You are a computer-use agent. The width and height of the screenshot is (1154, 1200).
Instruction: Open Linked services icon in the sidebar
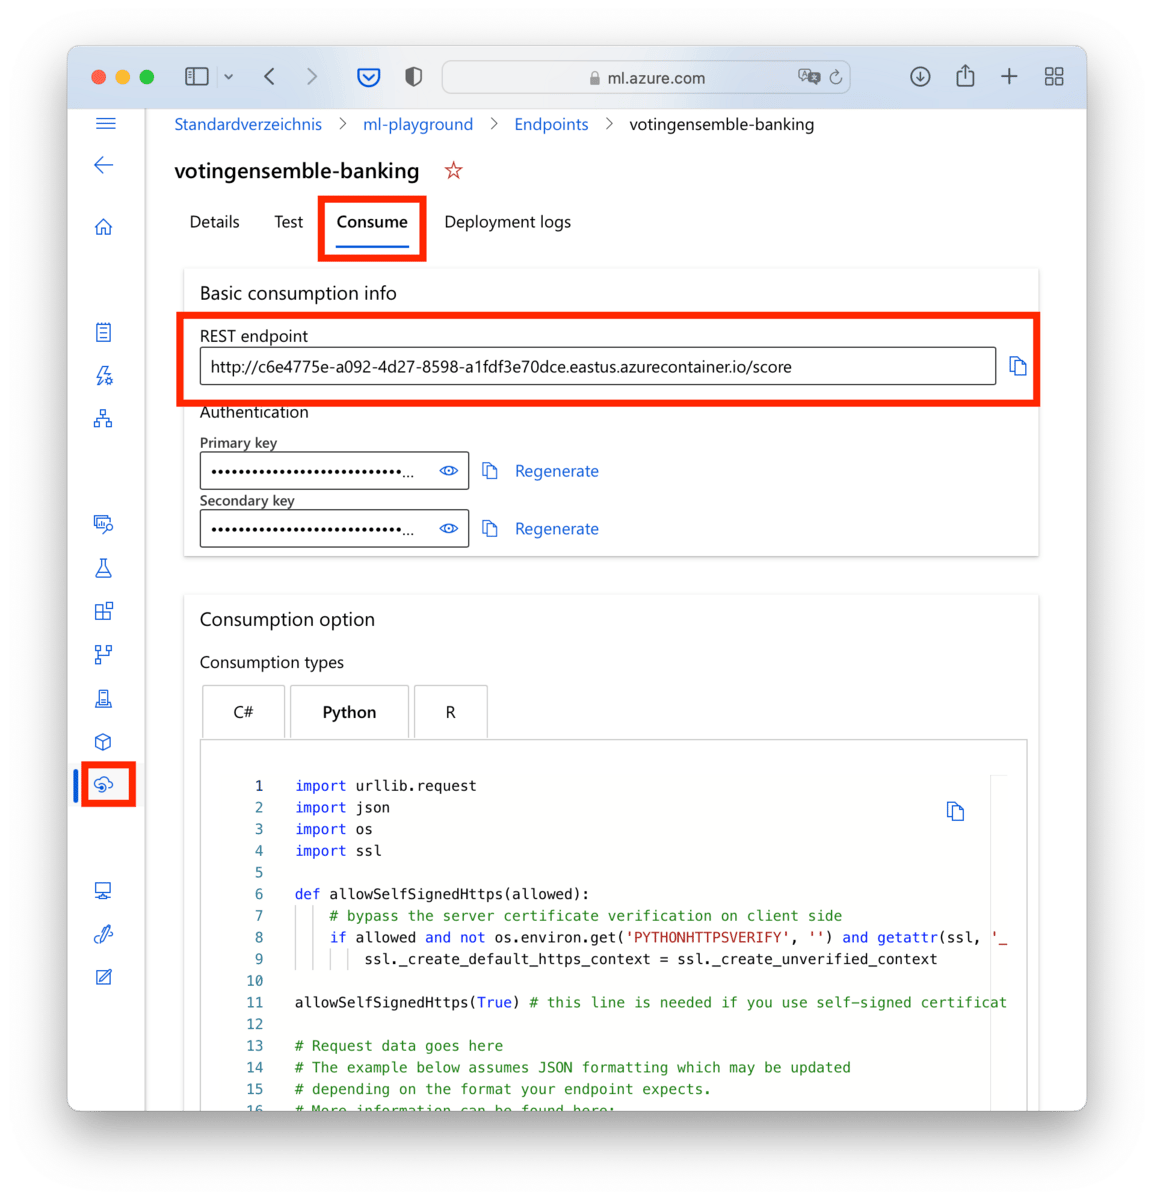104,934
